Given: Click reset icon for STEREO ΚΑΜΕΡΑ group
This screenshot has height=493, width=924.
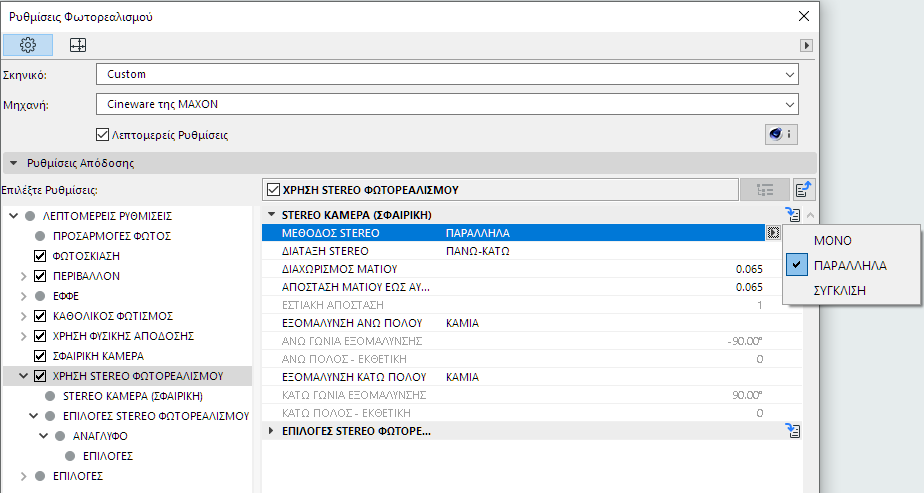Looking at the screenshot, I should [x=793, y=214].
